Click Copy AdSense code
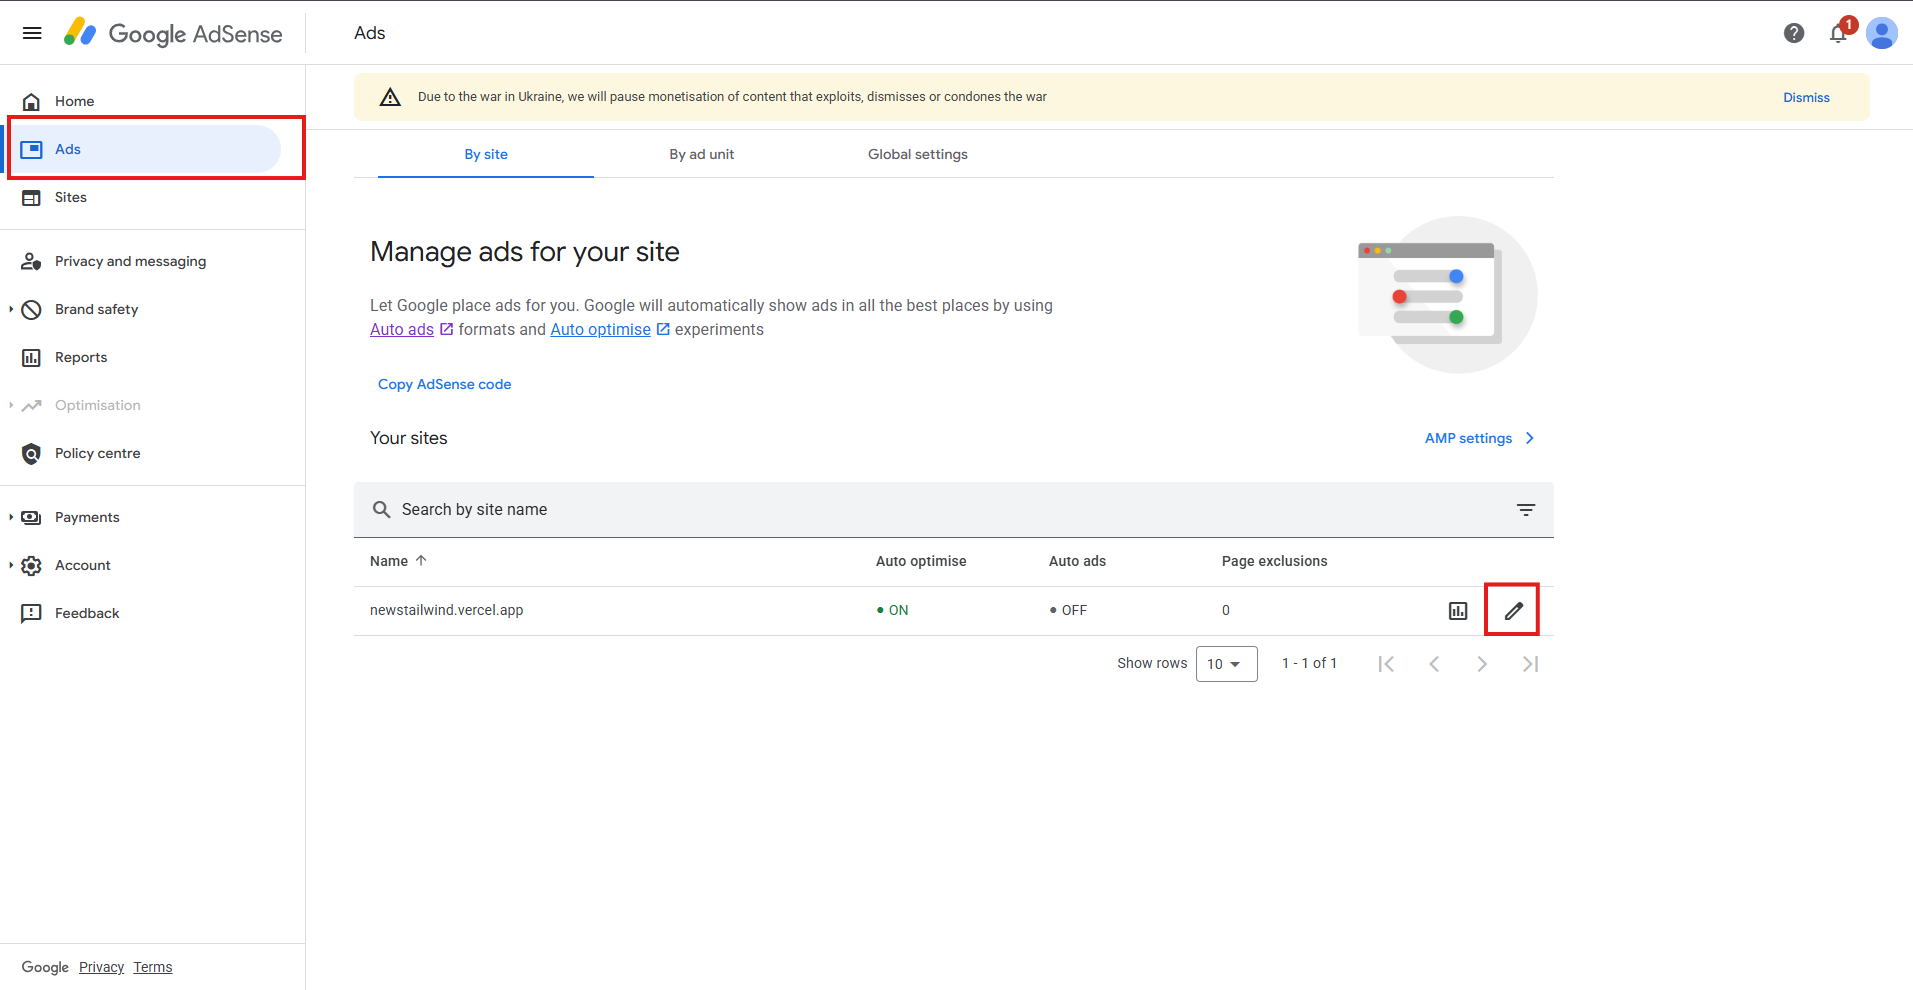 click(x=444, y=384)
